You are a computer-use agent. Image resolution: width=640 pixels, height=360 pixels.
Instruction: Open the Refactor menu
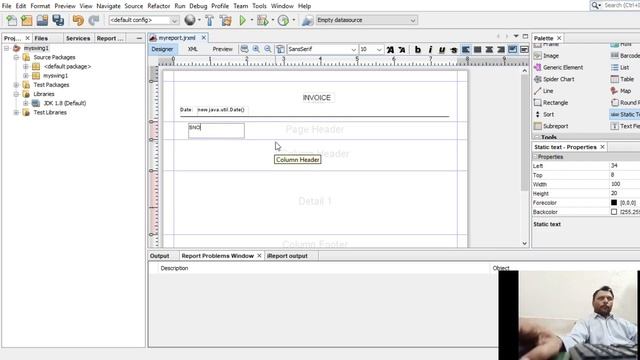(158, 6)
